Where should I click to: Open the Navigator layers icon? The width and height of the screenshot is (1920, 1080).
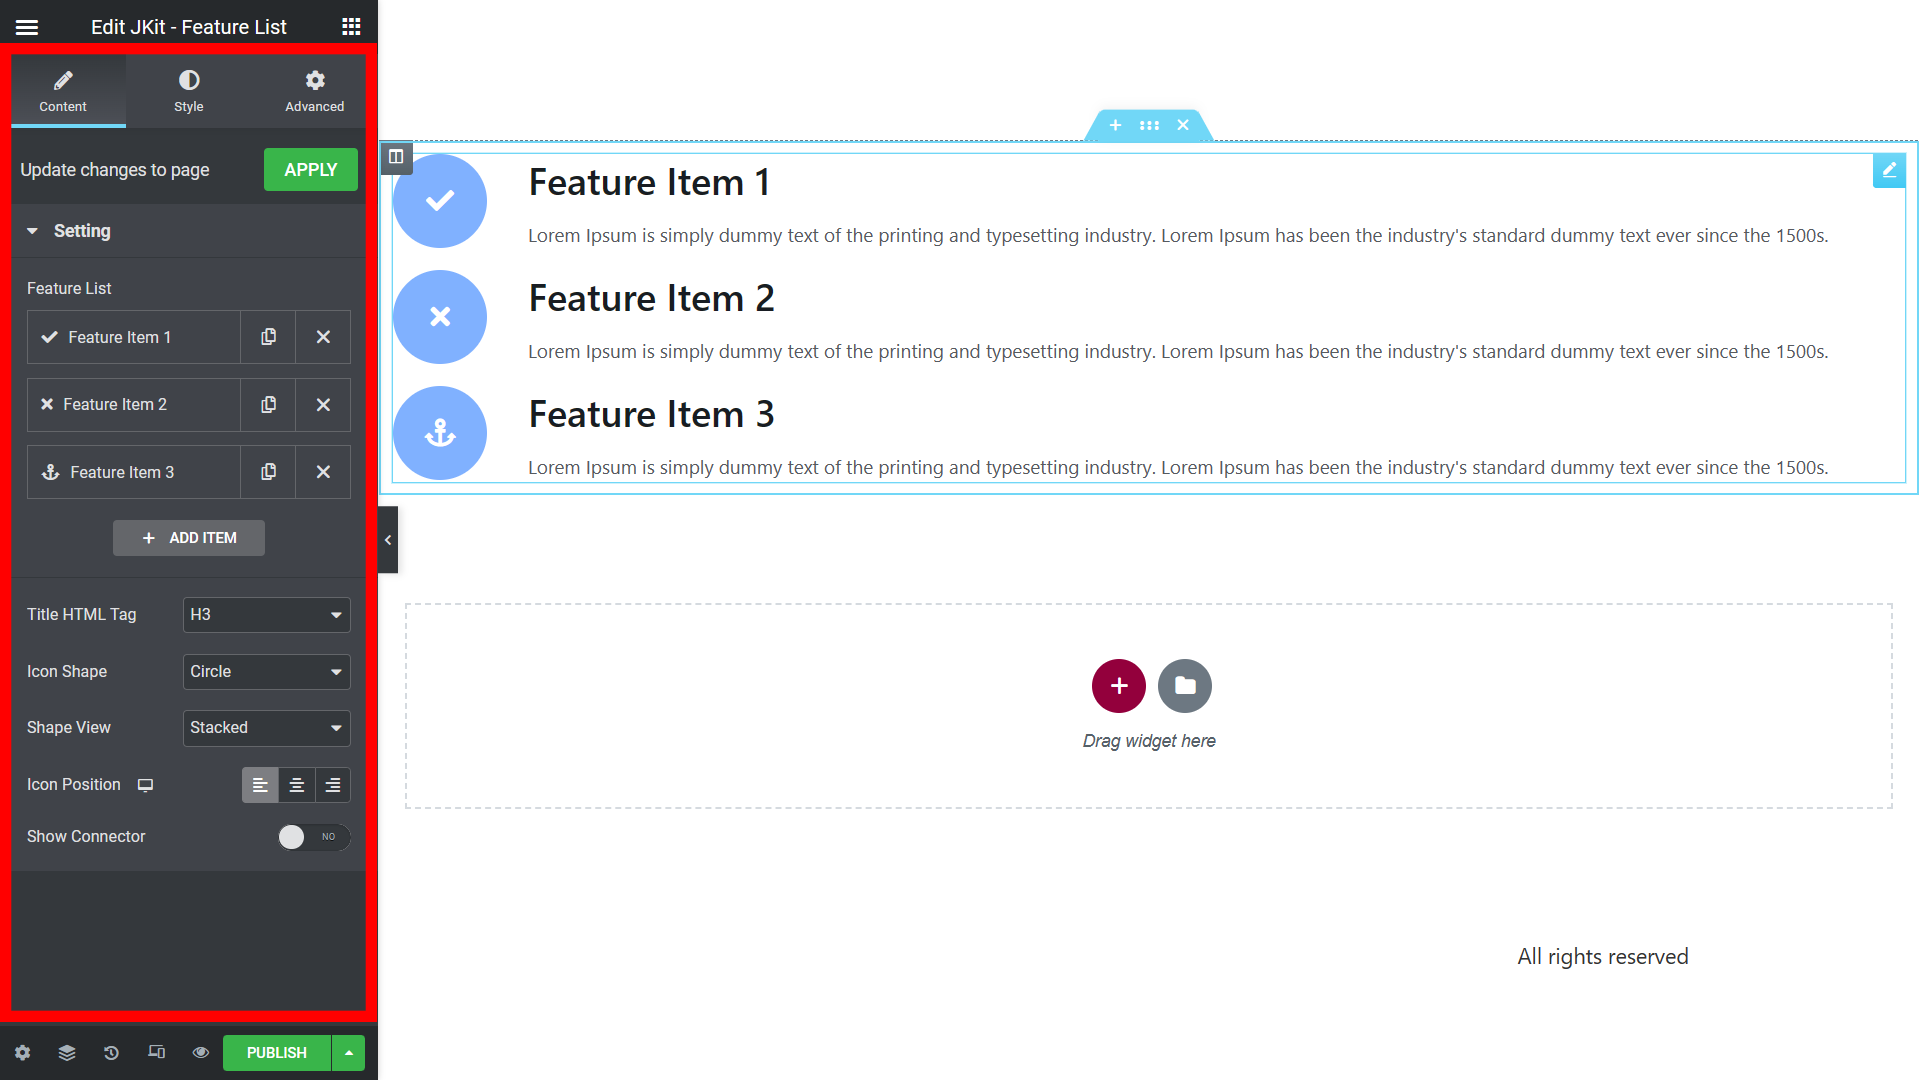click(67, 1053)
